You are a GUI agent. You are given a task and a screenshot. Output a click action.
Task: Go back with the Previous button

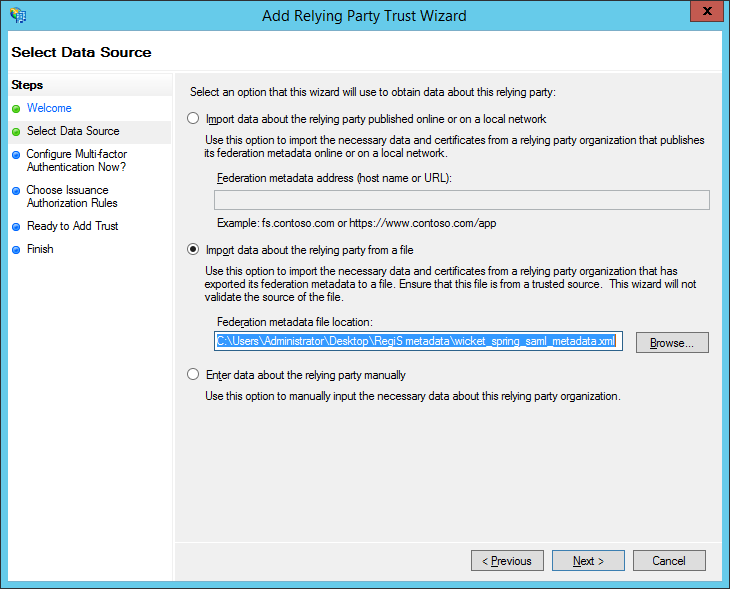(507, 561)
